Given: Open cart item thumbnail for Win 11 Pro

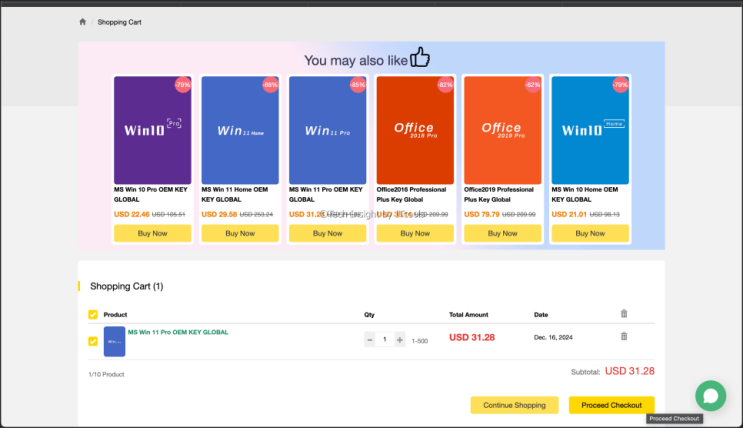Looking at the screenshot, I should pyautogui.click(x=114, y=341).
